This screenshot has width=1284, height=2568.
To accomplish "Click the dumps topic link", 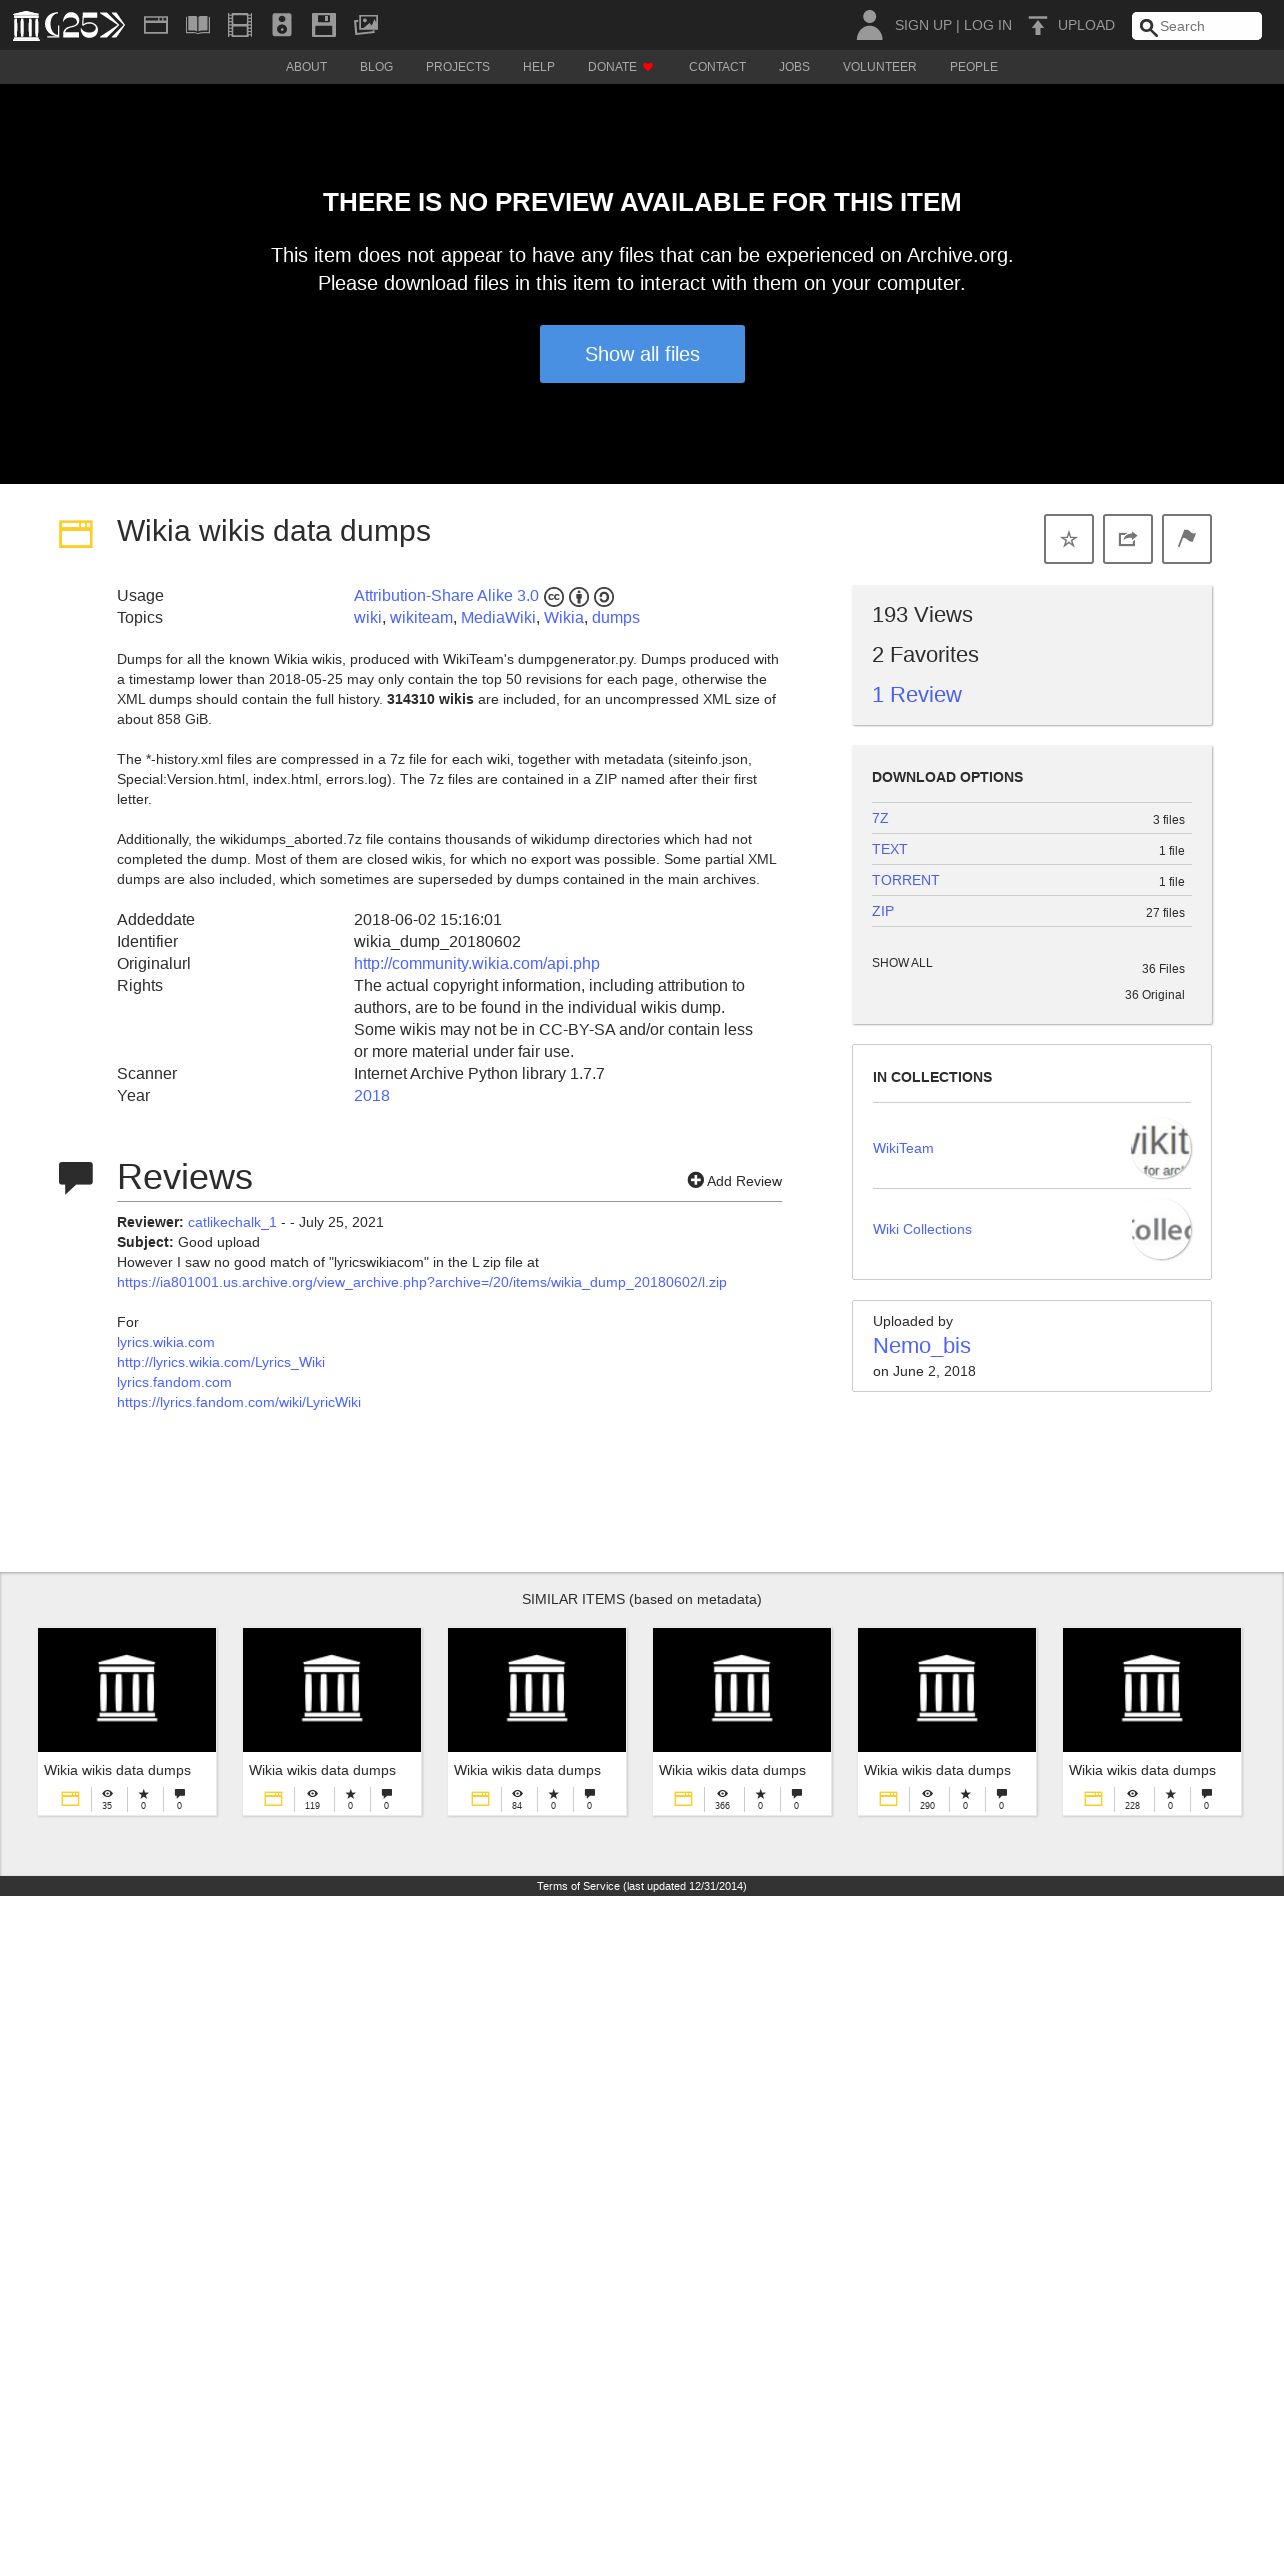I will coord(616,618).
